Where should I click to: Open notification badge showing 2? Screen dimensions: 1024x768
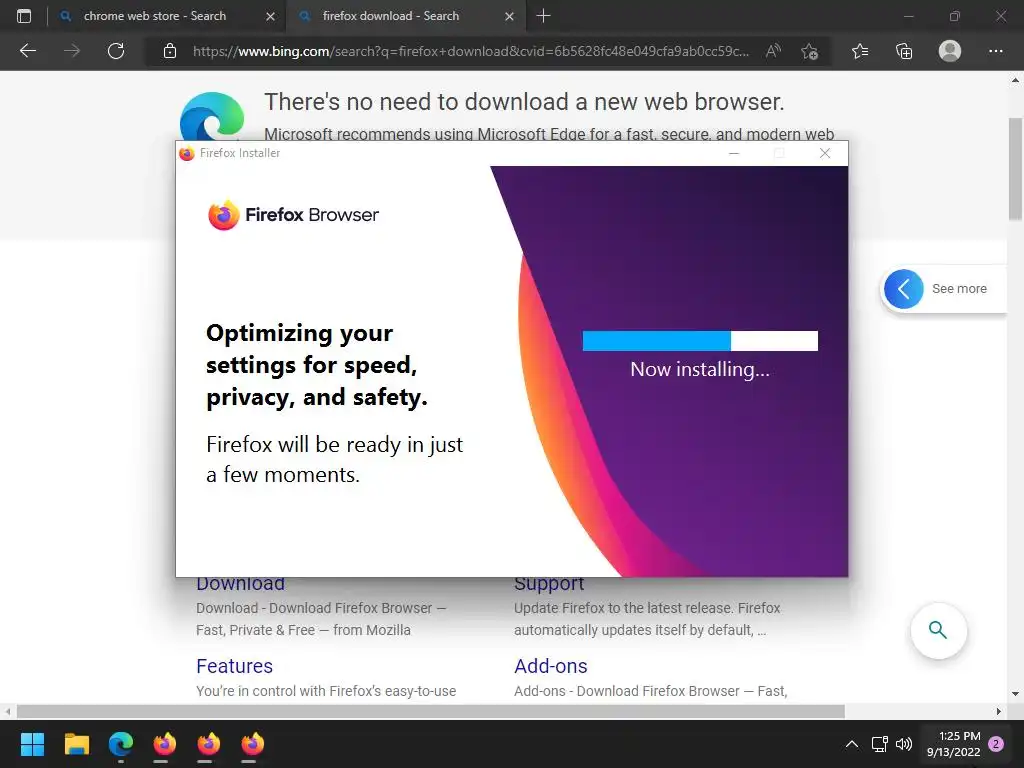[x=996, y=744]
